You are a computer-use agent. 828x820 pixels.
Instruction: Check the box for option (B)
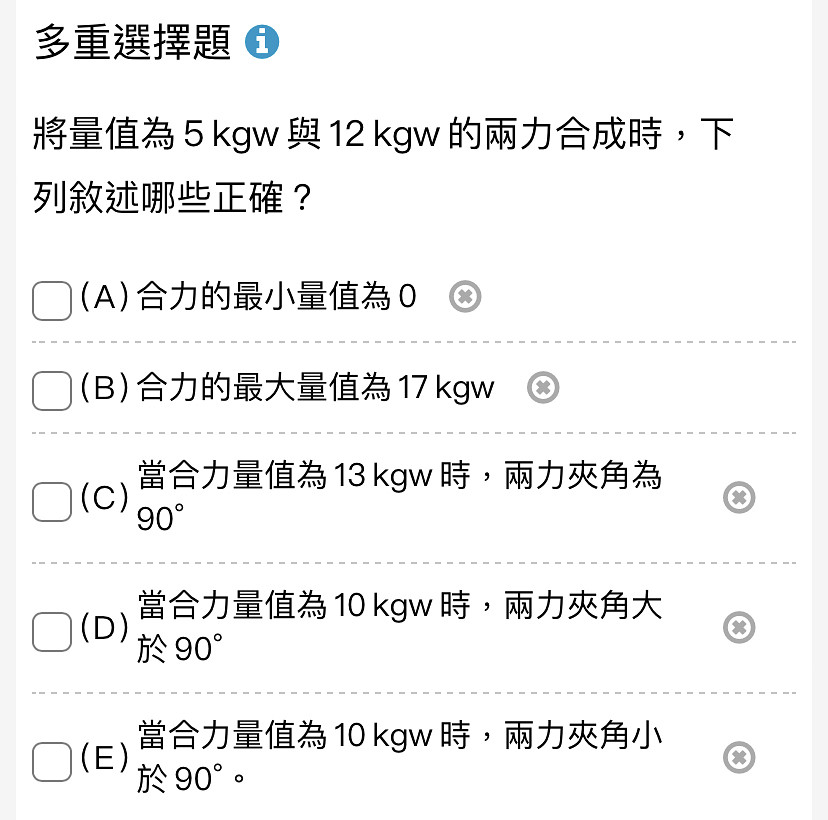coord(52,391)
